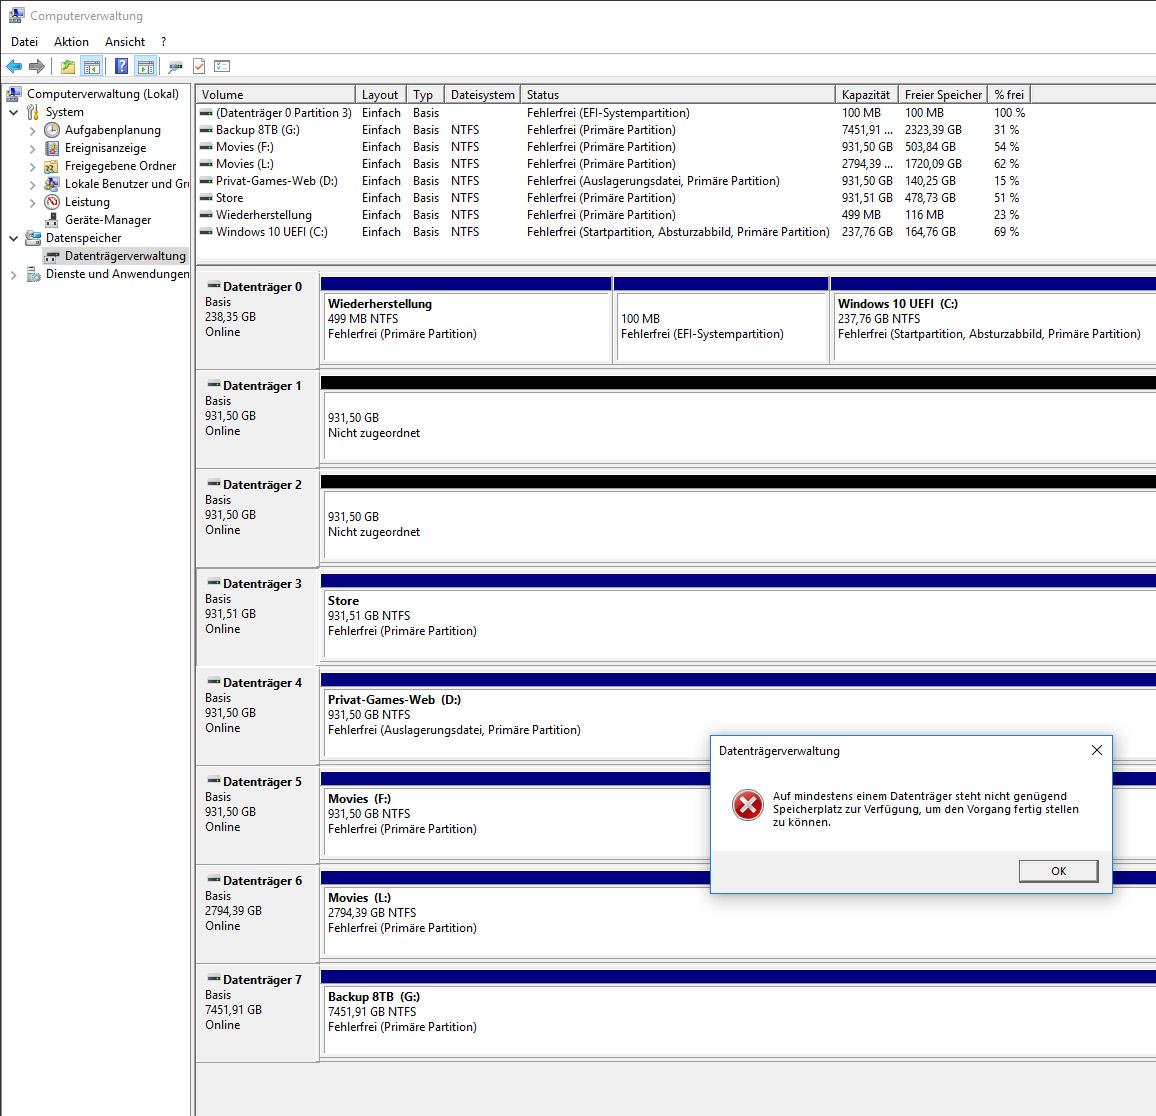Click the Datenträger 7 disk icon
The height and width of the screenshot is (1116, 1156).
214,979
